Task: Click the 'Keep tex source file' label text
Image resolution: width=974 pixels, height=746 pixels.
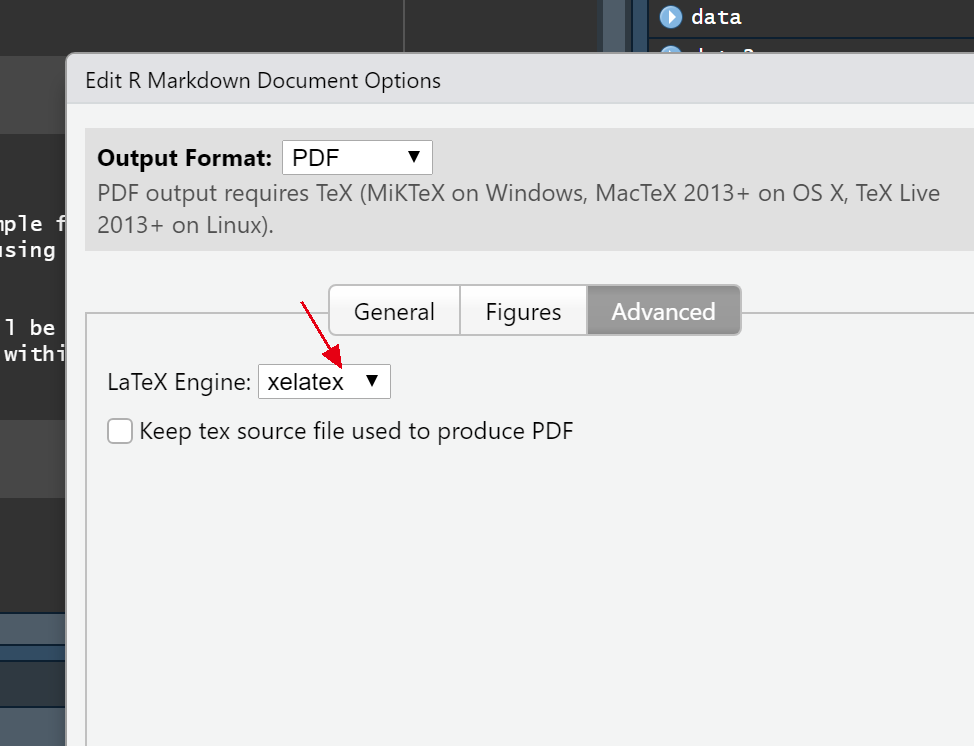Action: pyautogui.click(x=356, y=431)
